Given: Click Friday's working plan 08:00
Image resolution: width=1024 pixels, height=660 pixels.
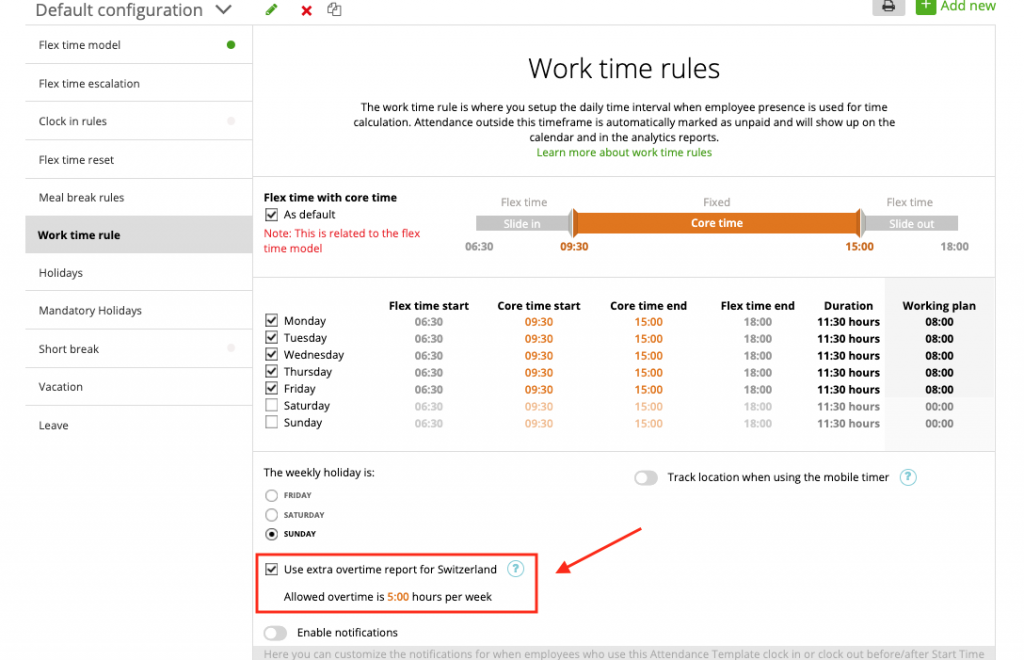Looking at the screenshot, I should click(x=939, y=390).
